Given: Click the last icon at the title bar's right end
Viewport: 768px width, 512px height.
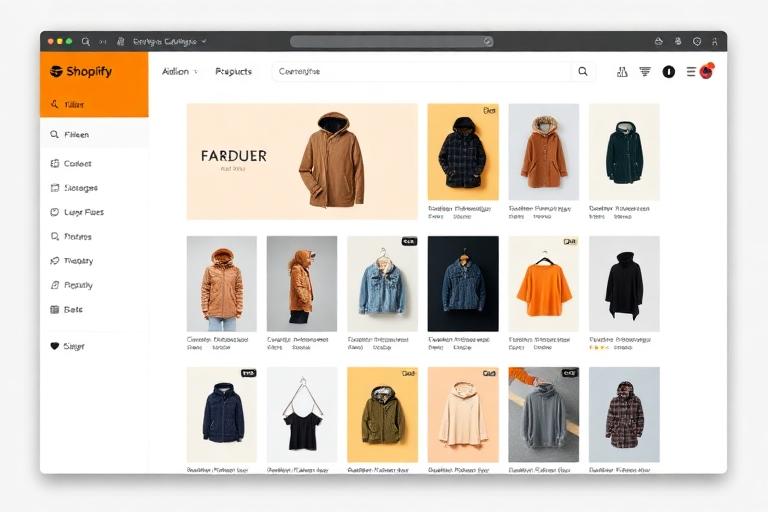Looking at the screenshot, I should (715, 42).
